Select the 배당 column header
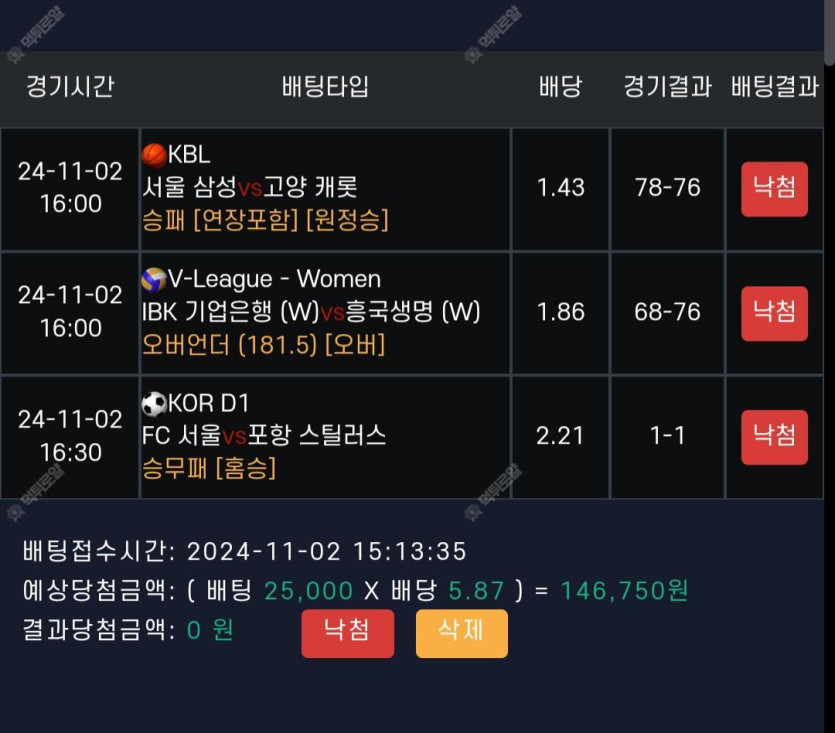Viewport: 835px width, 733px height. (560, 86)
